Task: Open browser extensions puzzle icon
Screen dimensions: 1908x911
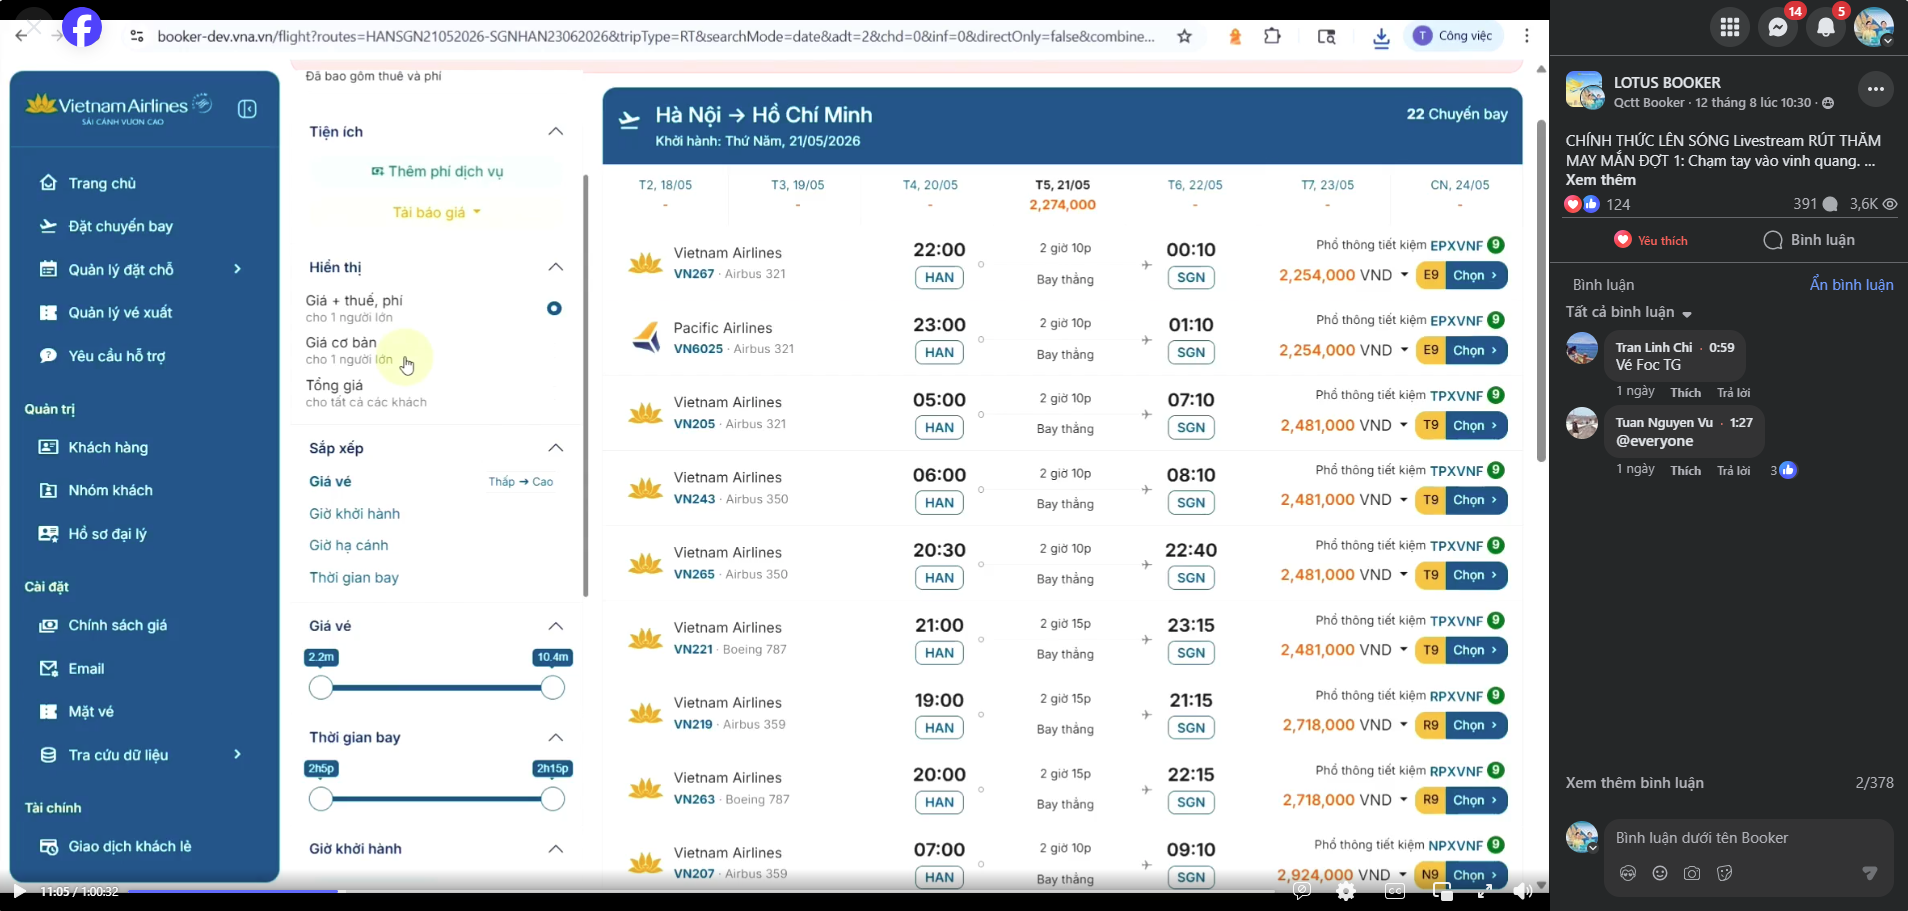Action: (x=1272, y=36)
